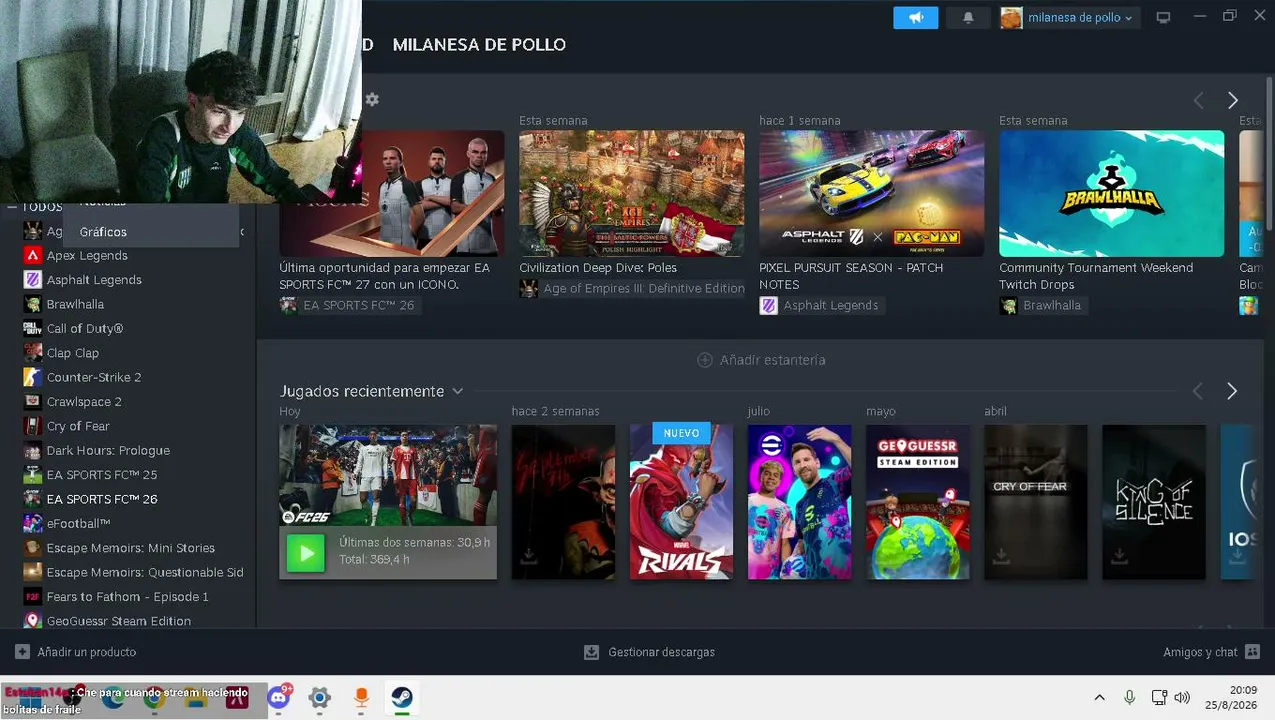This screenshot has width=1275, height=720.
Task: Collapse the TODOS library category
Action: point(12,207)
